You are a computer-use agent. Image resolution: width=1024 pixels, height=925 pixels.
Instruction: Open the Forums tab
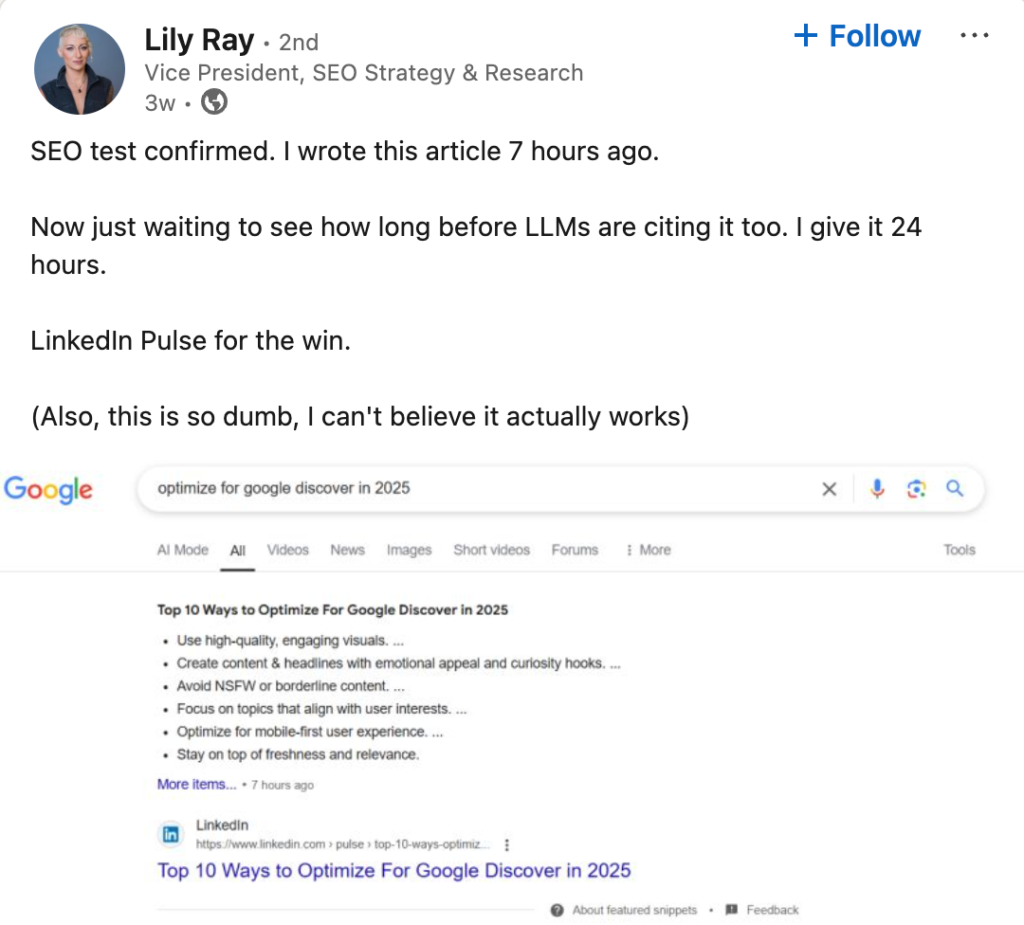[574, 550]
